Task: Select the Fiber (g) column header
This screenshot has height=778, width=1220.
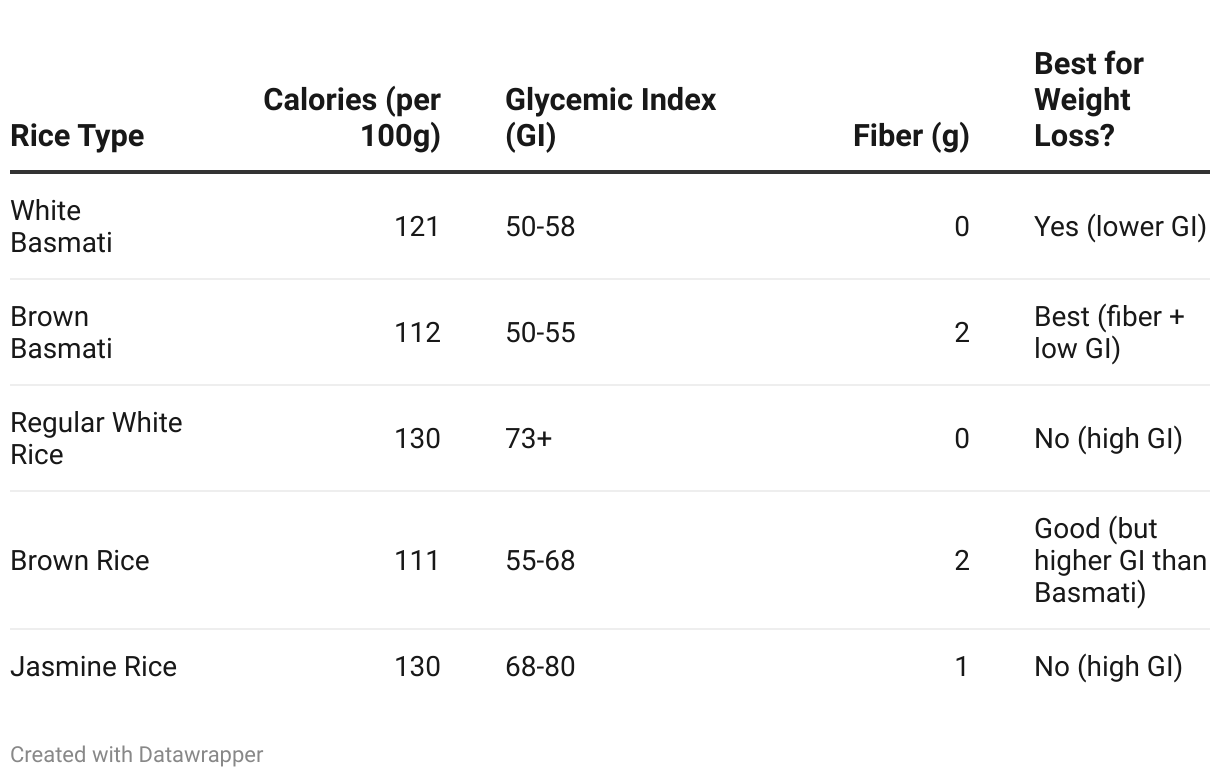Action: (911, 136)
